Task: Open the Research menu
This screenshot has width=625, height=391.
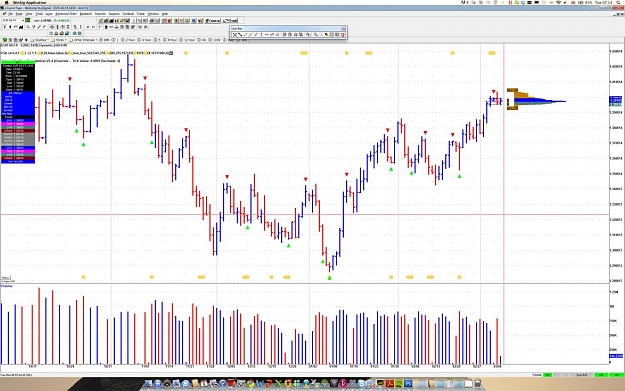Action: 86,14
